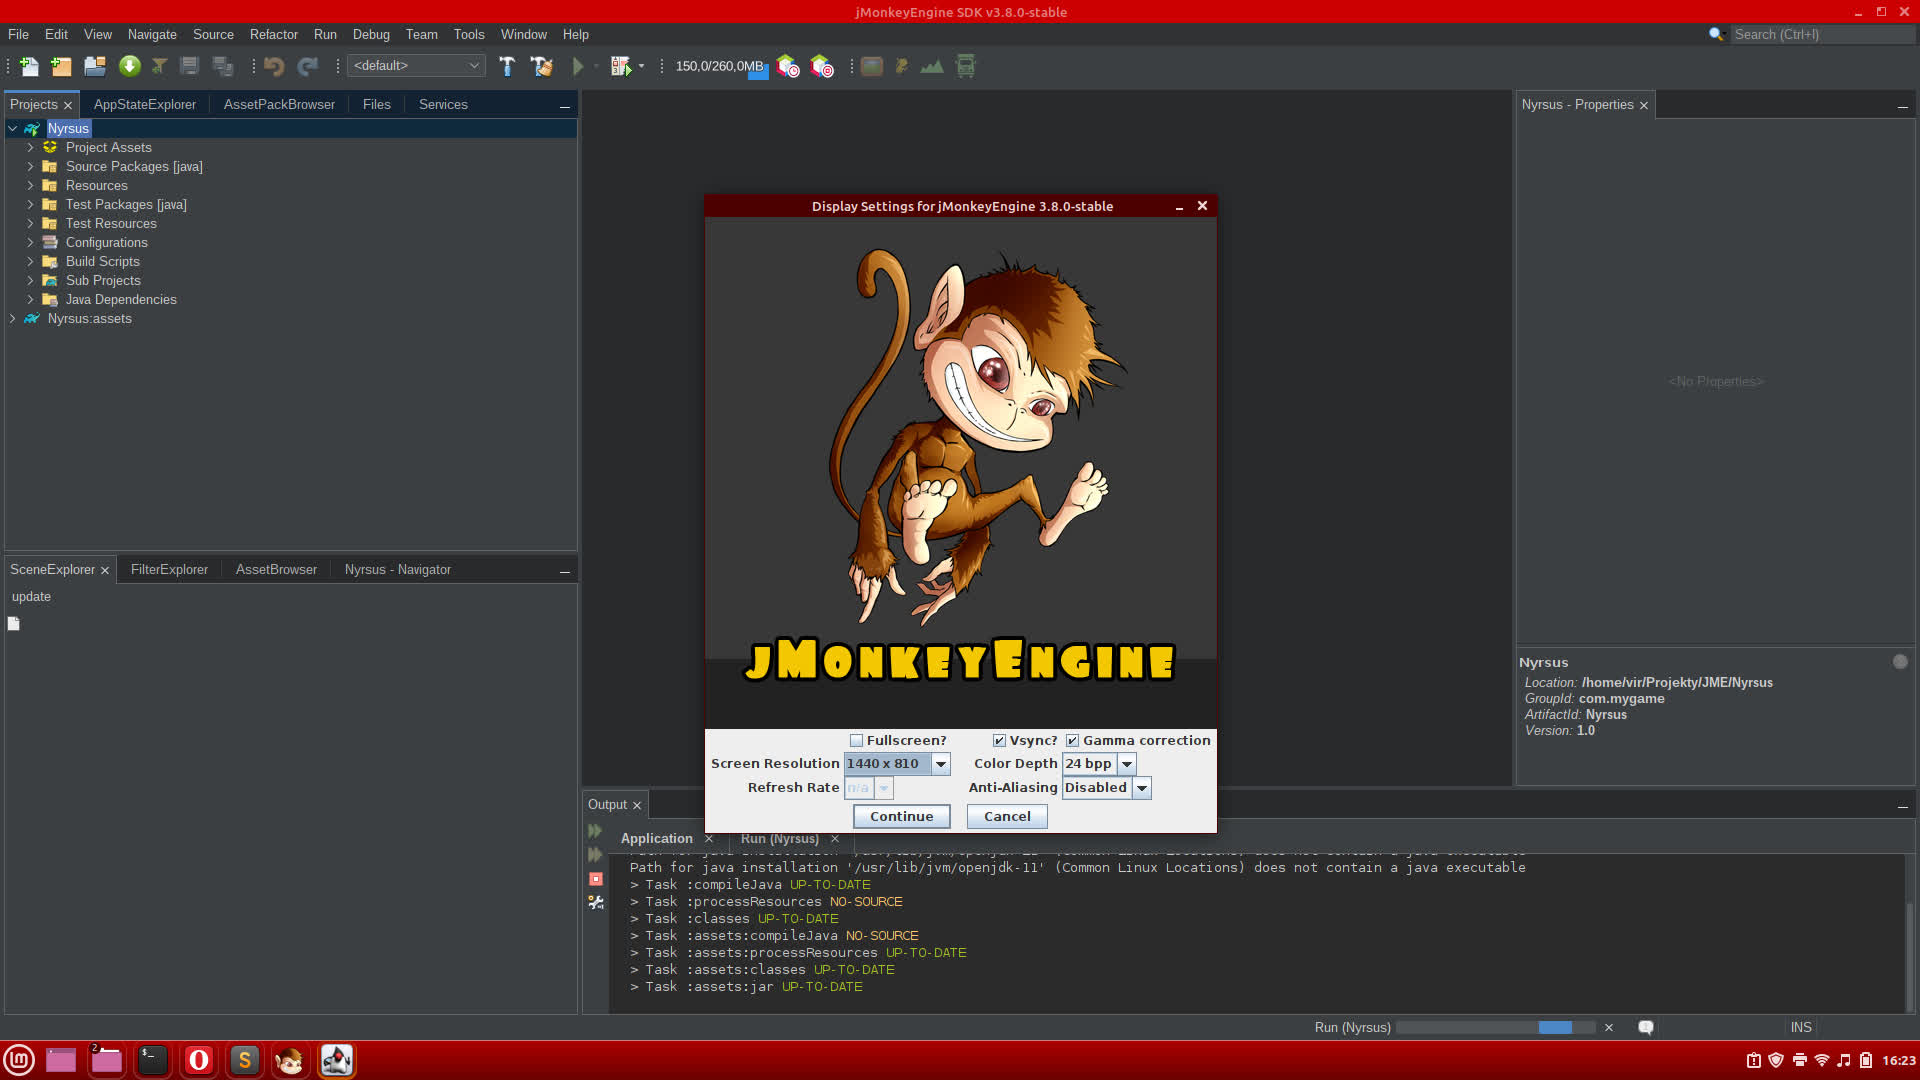Uncheck Gamma correction option
This screenshot has width=1920, height=1080.
(x=1072, y=741)
